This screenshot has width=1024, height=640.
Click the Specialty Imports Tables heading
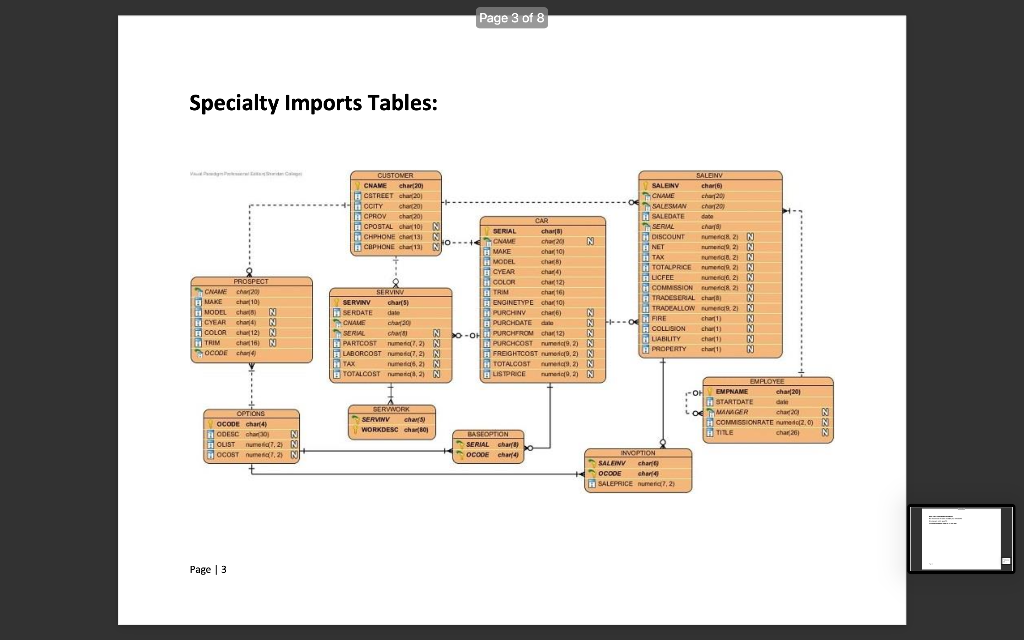click(x=313, y=103)
